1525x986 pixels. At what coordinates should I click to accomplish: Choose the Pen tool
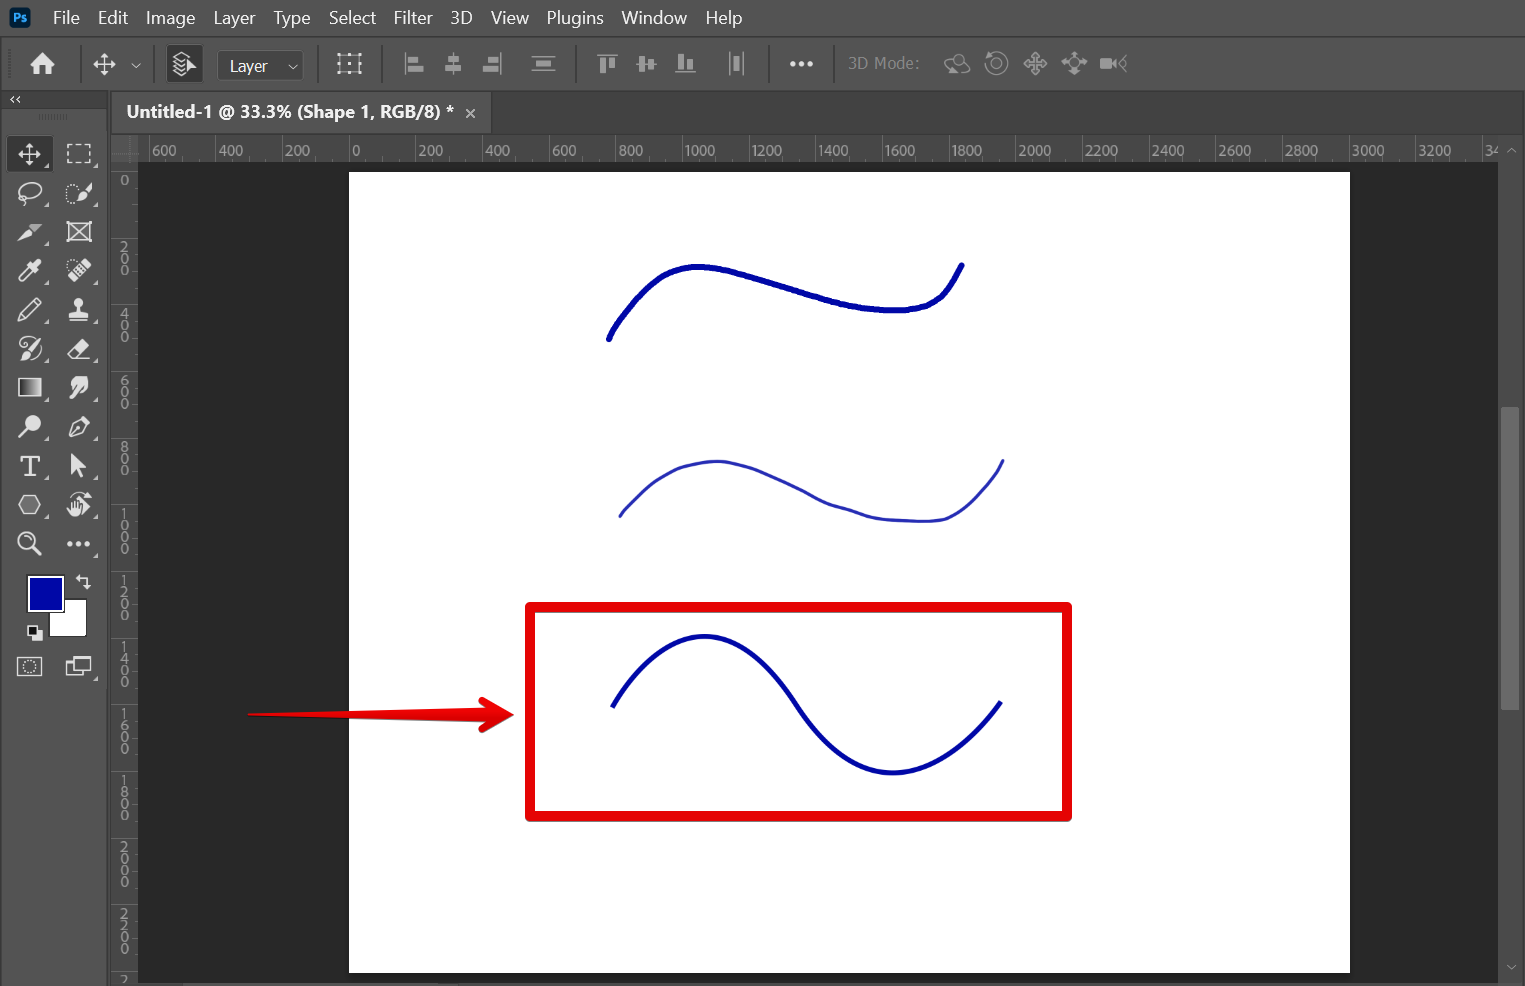pos(78,427)
